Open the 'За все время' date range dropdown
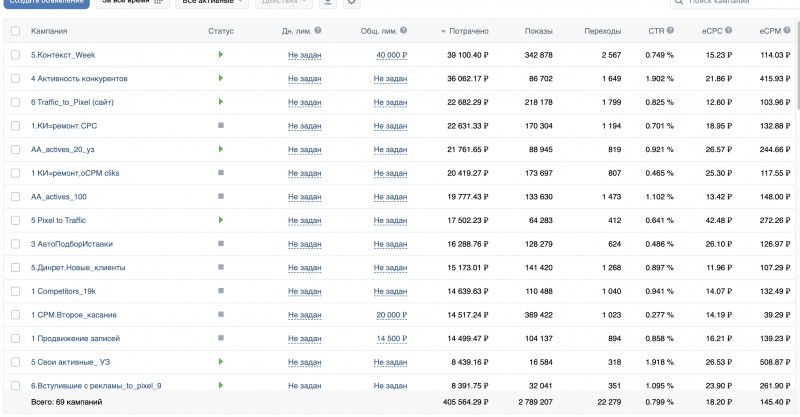Image resolution: width=800 pixels, height=417 pixels. [134, 3]
